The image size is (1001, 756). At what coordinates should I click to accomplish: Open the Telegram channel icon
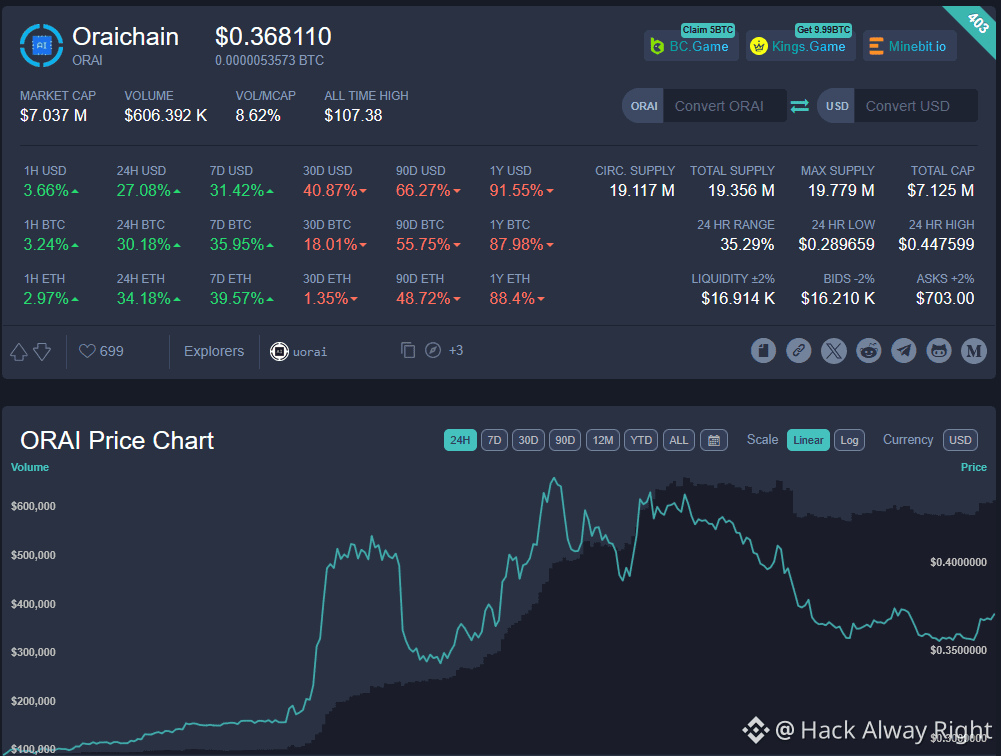coord(903,351)
